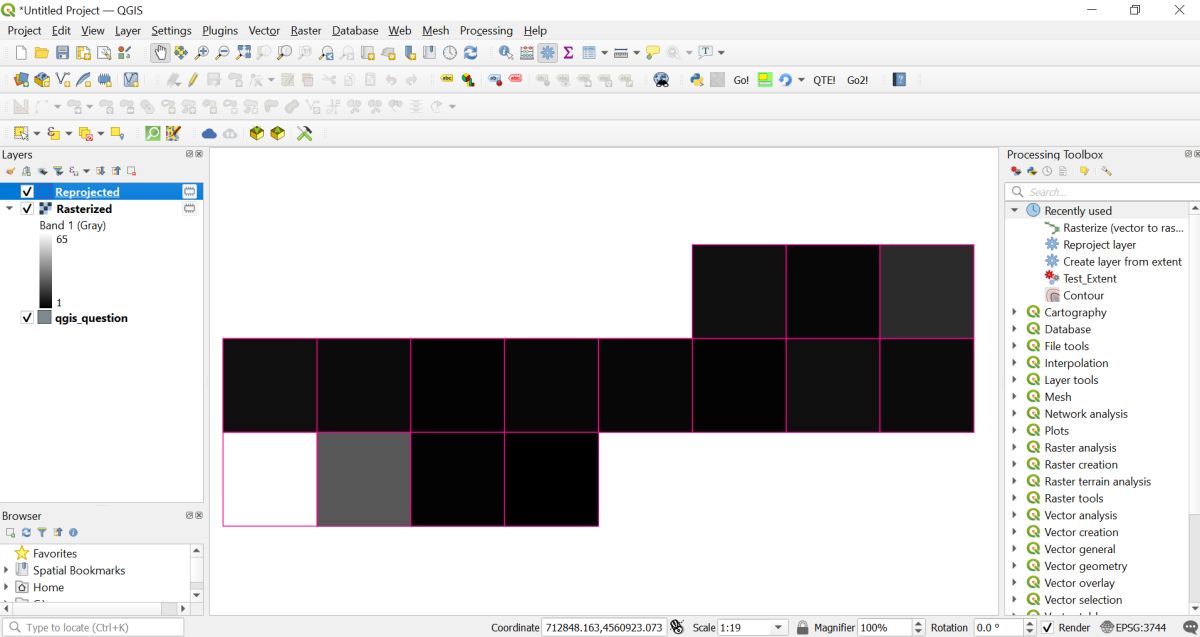
Task: Click the Zoom Full extent icon
Action: tap(243, 53)
